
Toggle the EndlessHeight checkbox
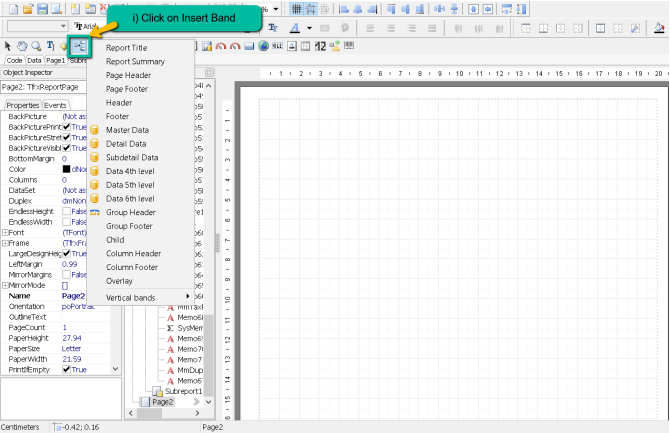coord(67,211)
